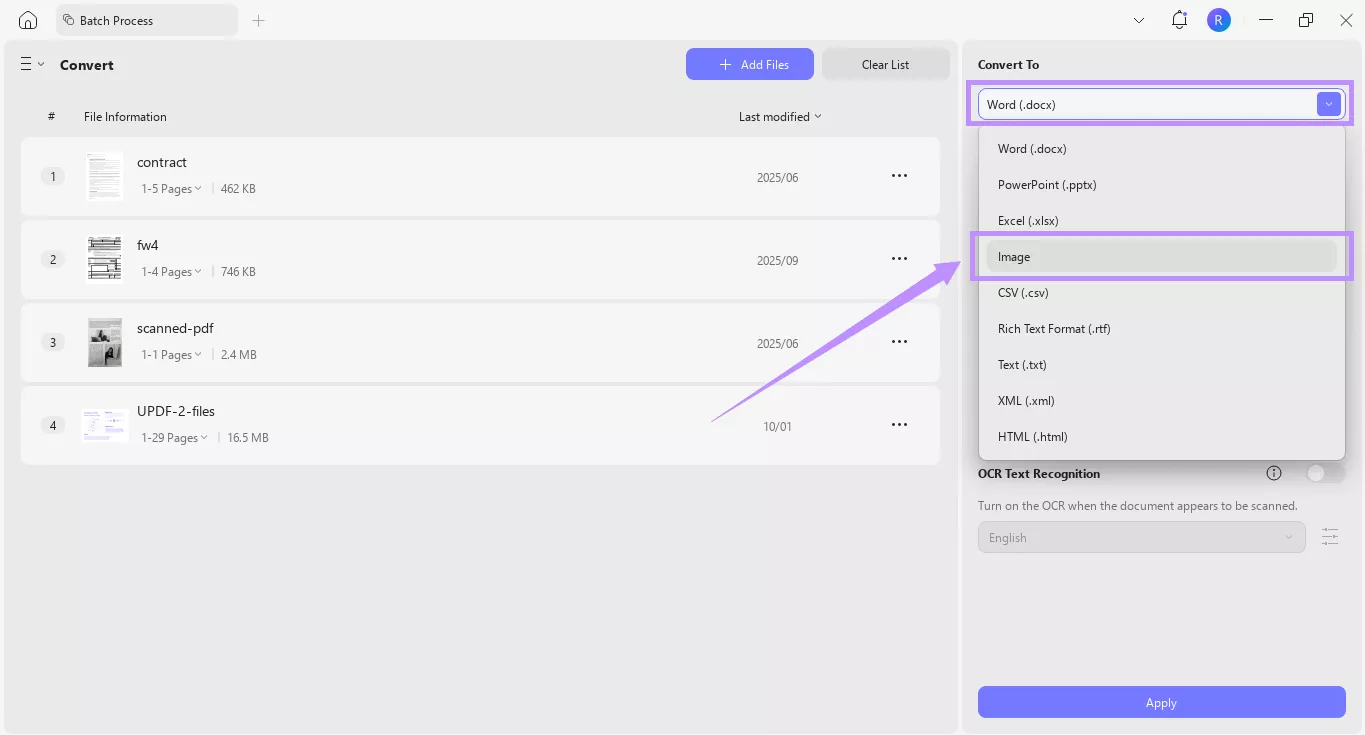1365x735 pixels.
Task: Go to the Home screen icon
Action: 28,20
